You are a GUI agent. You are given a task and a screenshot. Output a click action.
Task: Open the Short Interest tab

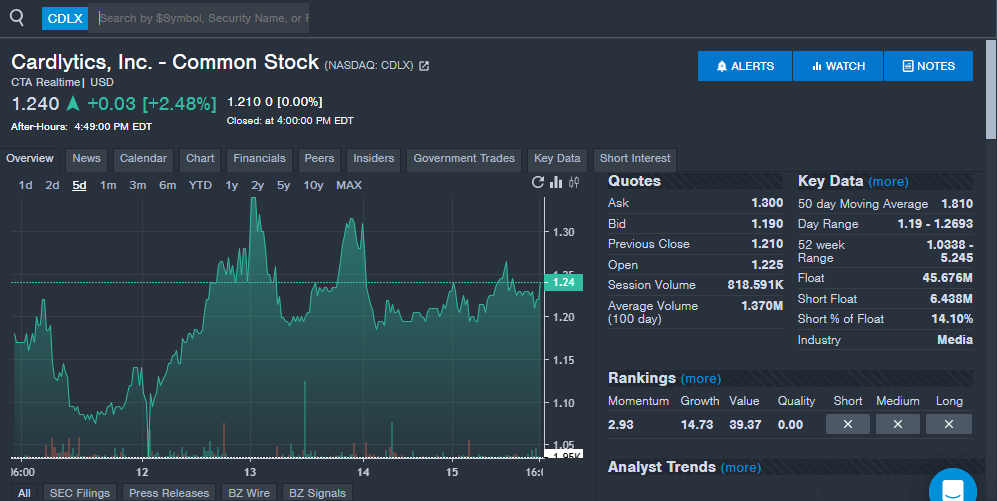pos(635,159)
